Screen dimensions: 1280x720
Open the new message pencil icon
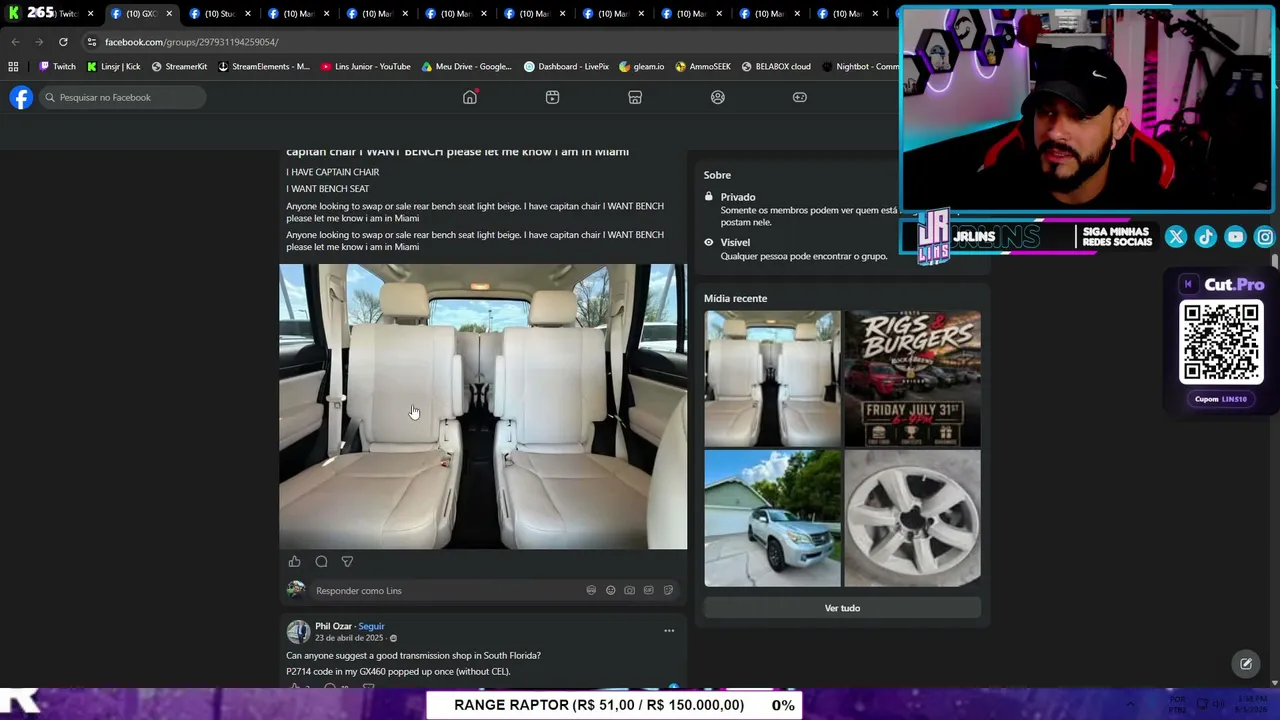pos(1246,664)
